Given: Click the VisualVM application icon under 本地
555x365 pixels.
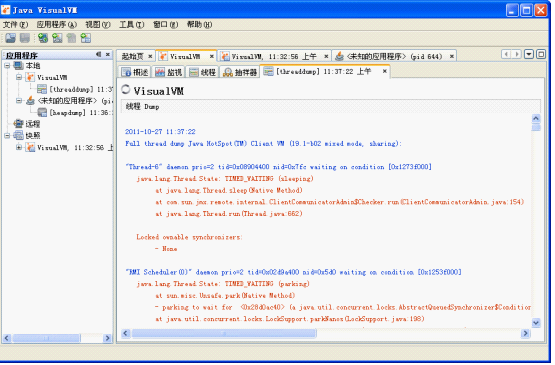Looking at the screenshot, I should [30, 77].
